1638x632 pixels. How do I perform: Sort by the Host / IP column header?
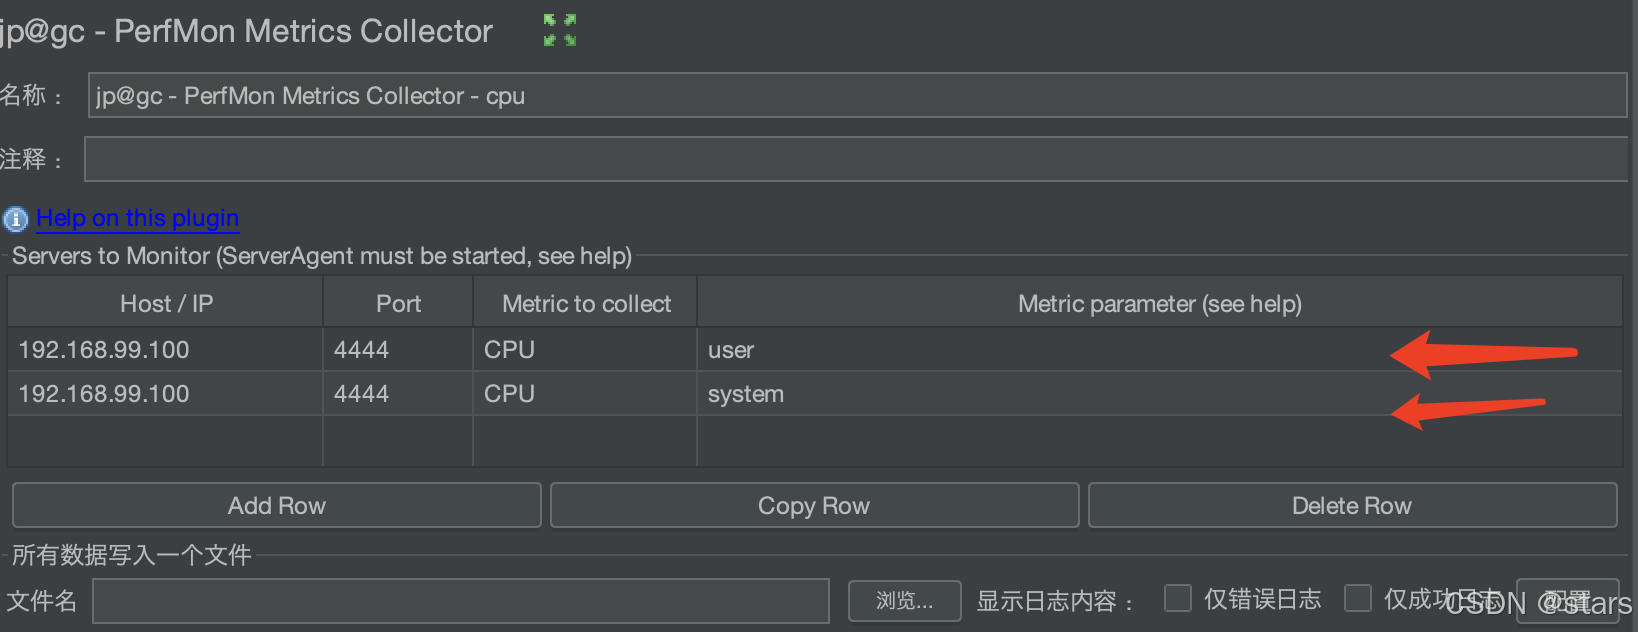(166, 303)
